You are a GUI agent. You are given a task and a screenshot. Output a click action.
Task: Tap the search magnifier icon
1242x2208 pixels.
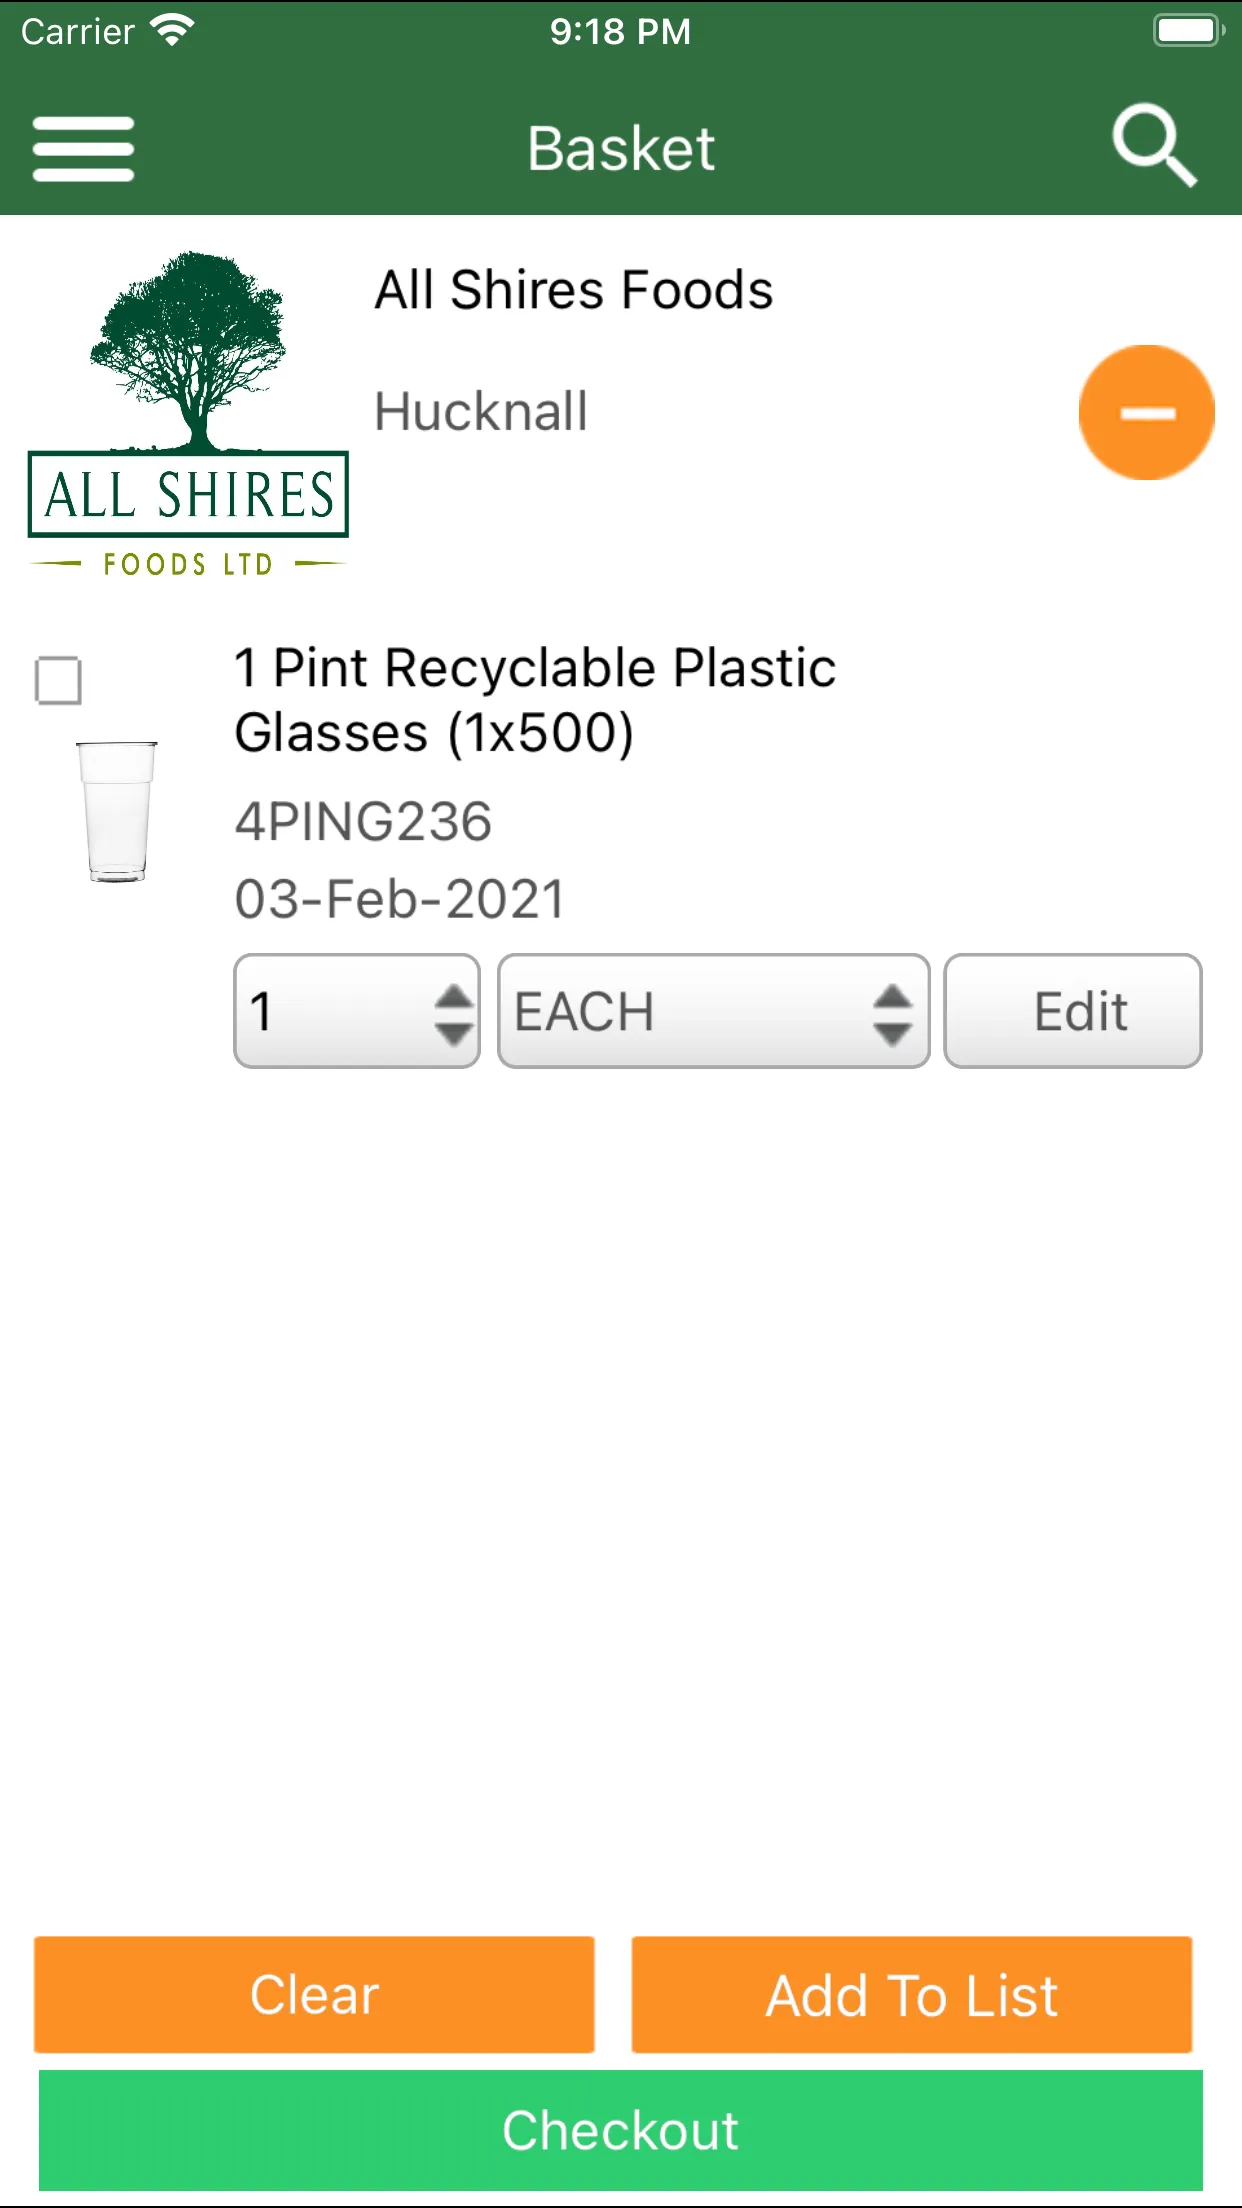(1155, 146)
